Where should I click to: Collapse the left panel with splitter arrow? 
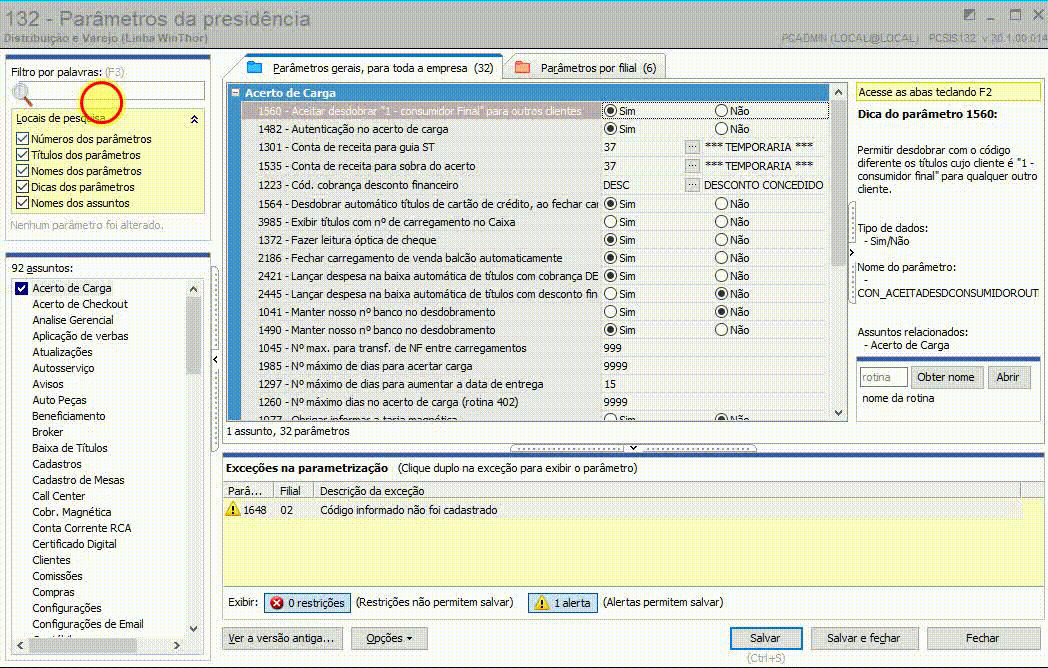coord(215,360)
